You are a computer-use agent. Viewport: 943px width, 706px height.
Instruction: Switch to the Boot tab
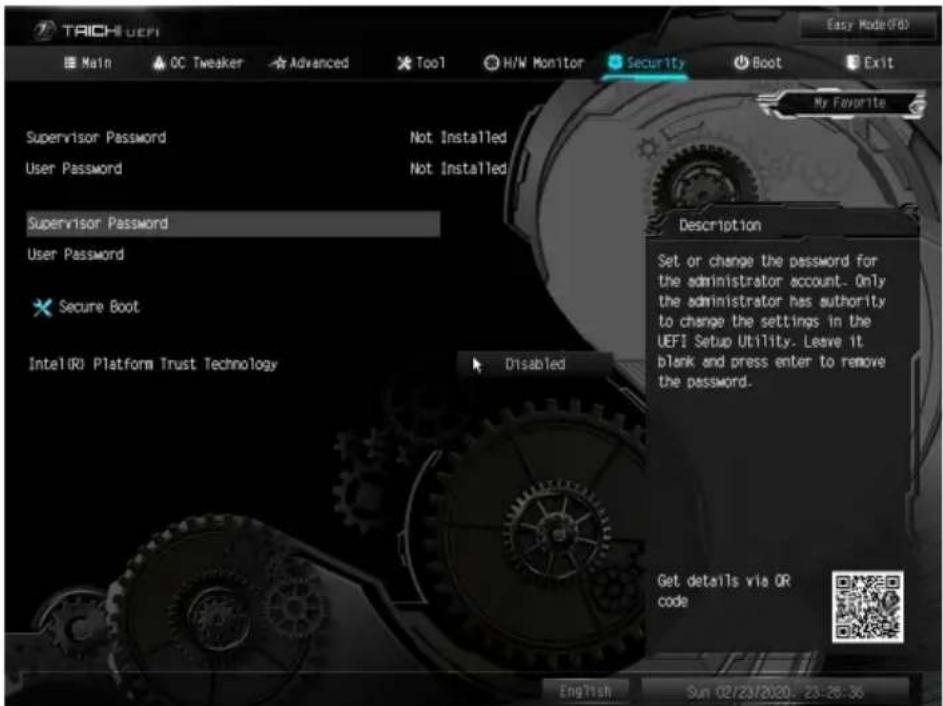pos(758,63)
